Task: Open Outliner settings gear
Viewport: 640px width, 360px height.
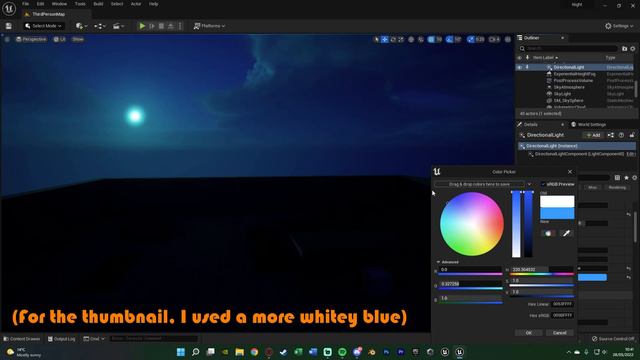Action: click(633, 48)
